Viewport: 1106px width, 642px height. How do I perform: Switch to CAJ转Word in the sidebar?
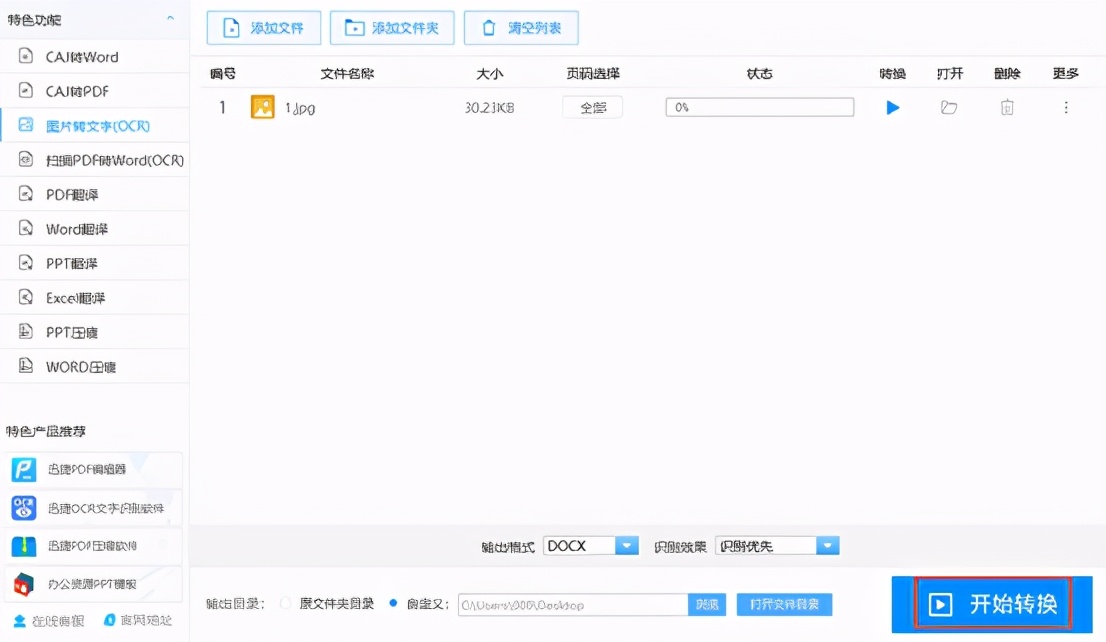(82, 57)
